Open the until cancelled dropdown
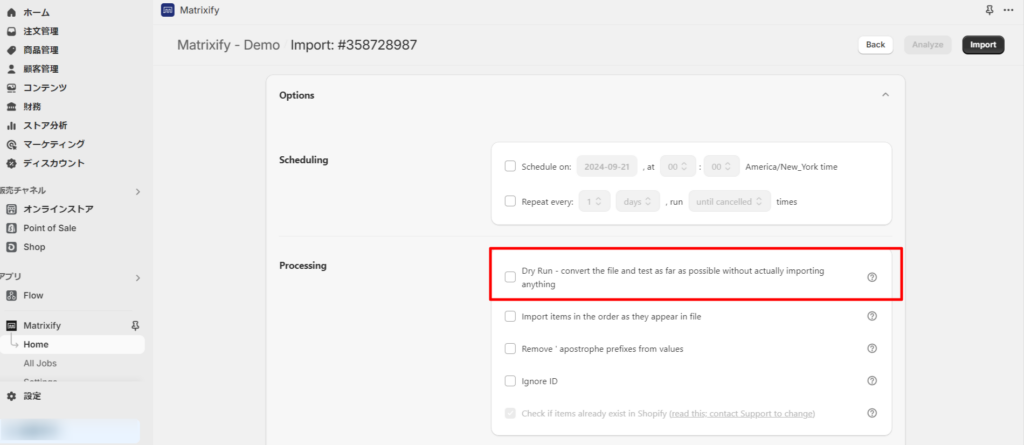The height and width of the screenshot is (445, 1024). pyautogui.click(x=729, y=202)
